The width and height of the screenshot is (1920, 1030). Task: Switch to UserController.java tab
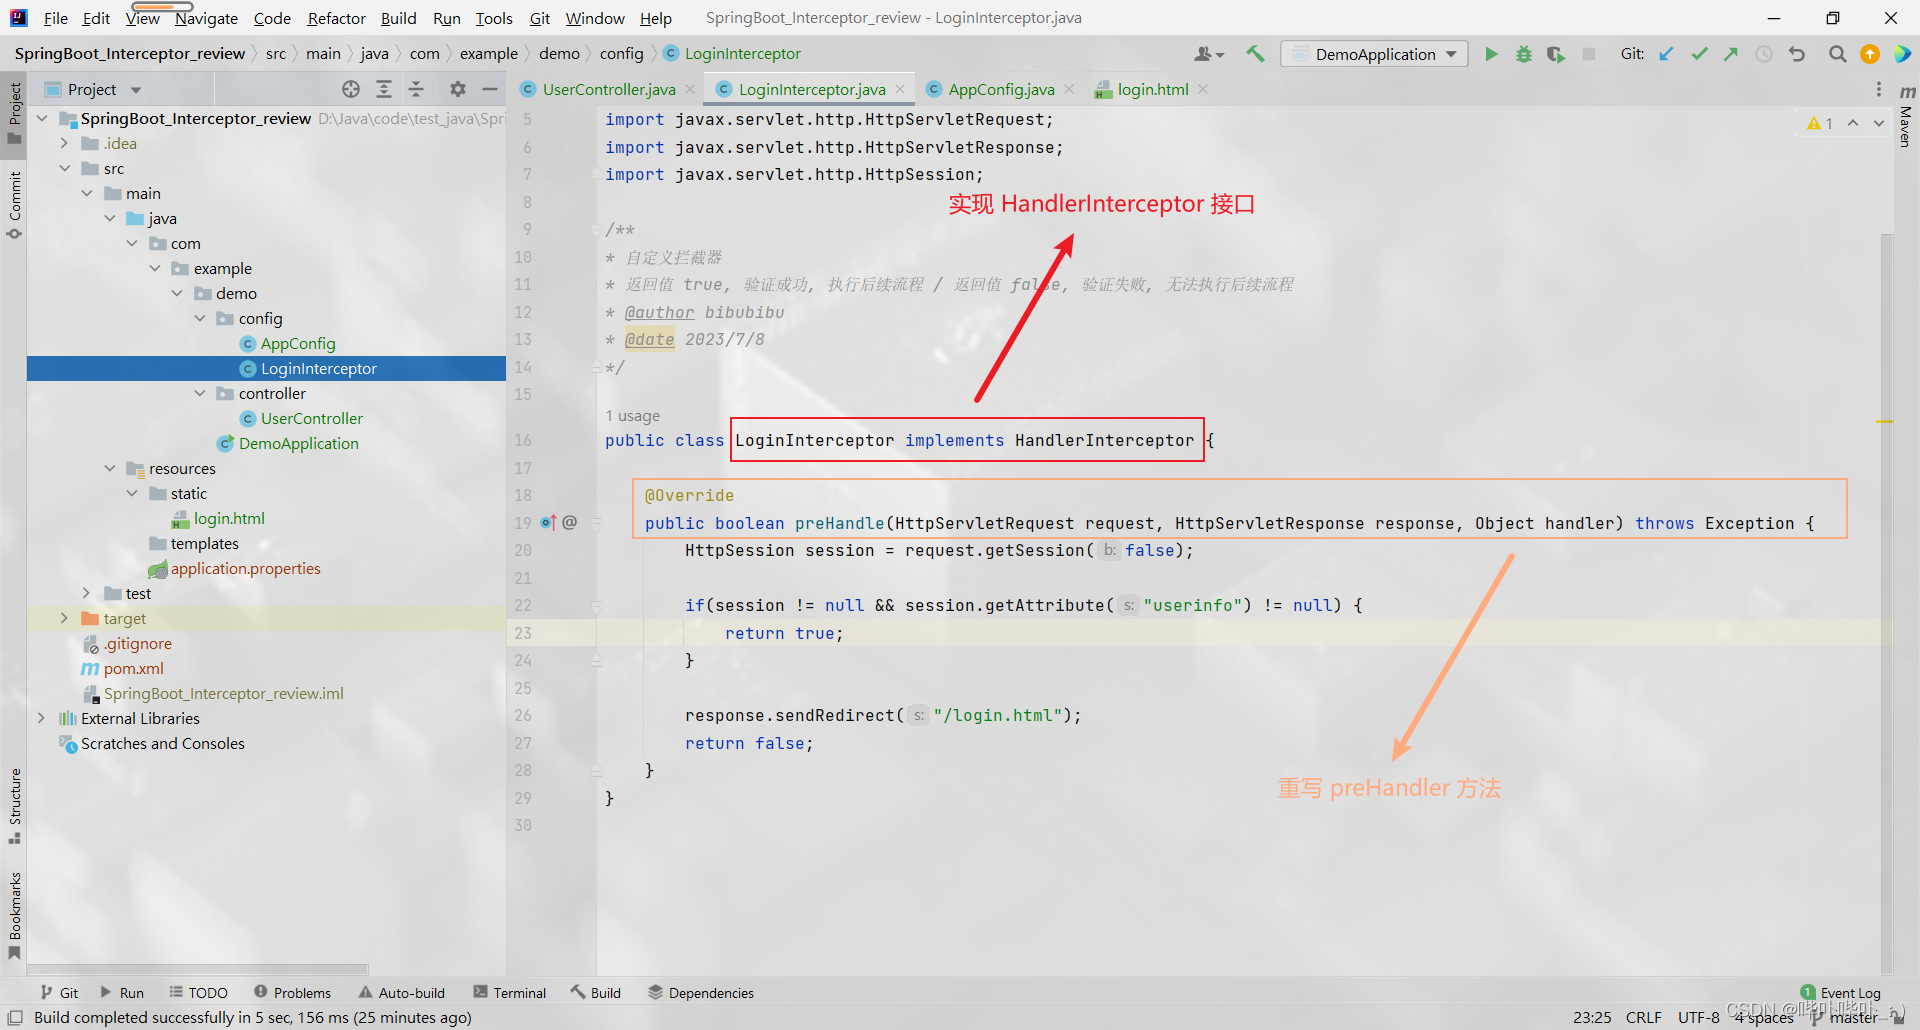[608, 89]
